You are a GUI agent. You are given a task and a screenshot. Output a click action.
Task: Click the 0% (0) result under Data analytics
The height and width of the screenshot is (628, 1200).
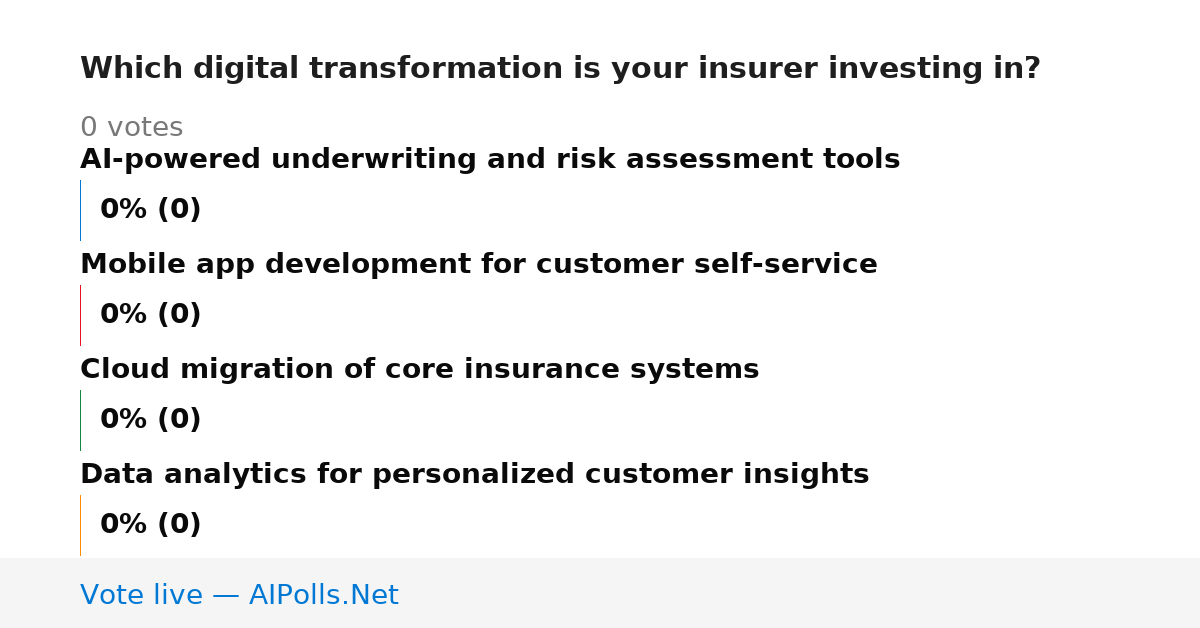coord(151,525)
